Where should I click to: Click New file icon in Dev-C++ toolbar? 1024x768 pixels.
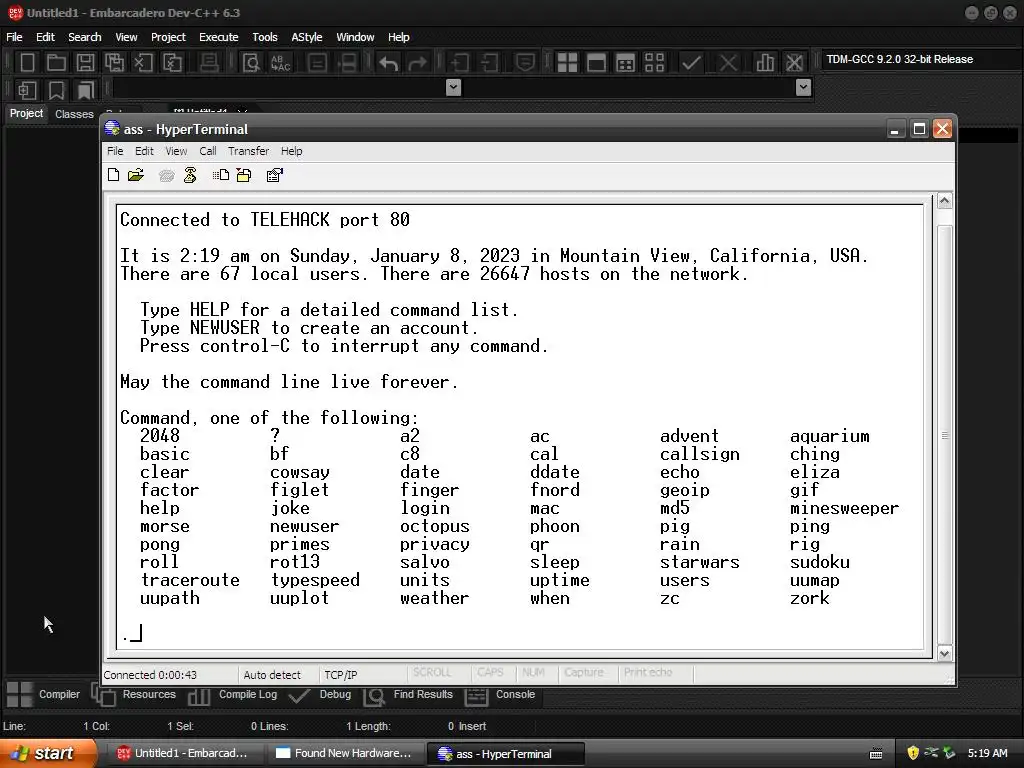[x=27, y=63]
